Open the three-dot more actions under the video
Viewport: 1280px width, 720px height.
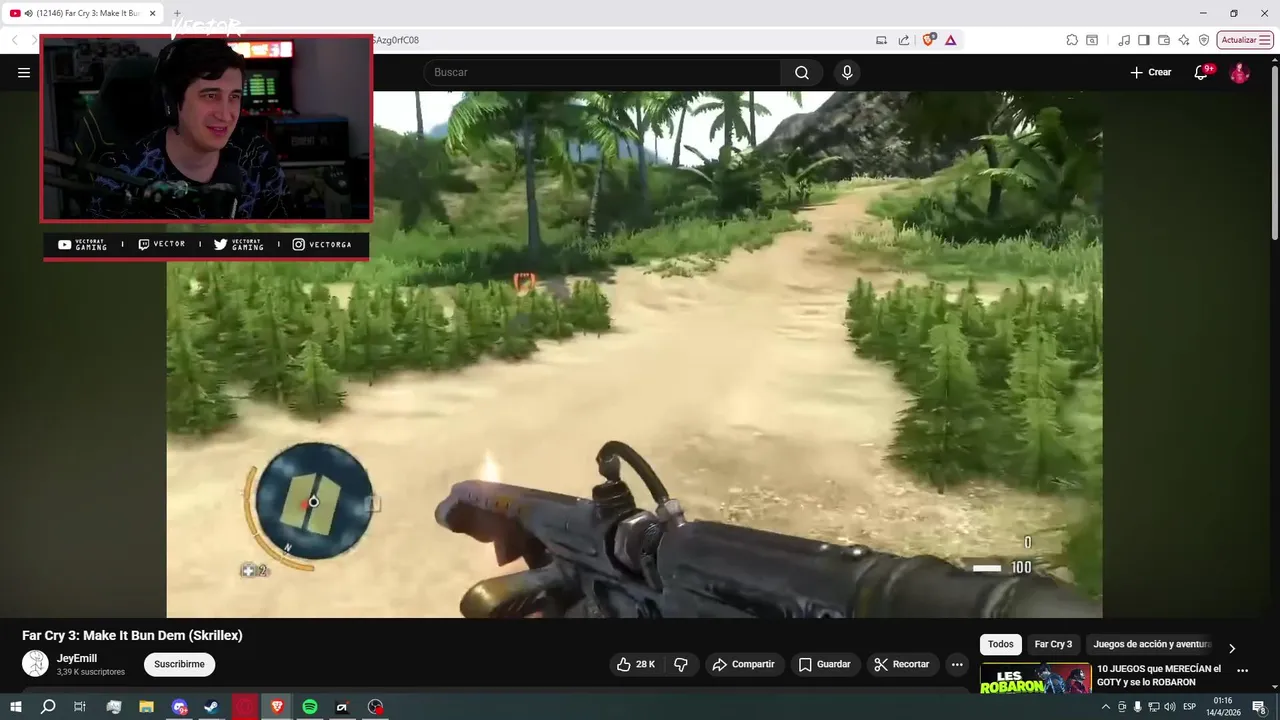tap(957, 664)
